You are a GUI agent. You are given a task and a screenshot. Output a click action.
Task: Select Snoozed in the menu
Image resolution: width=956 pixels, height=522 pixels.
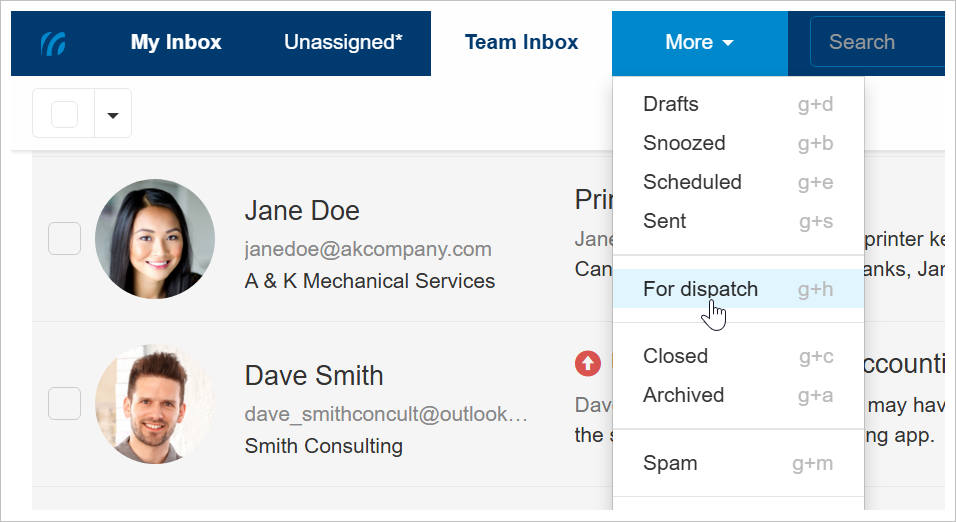coord(684,143)
